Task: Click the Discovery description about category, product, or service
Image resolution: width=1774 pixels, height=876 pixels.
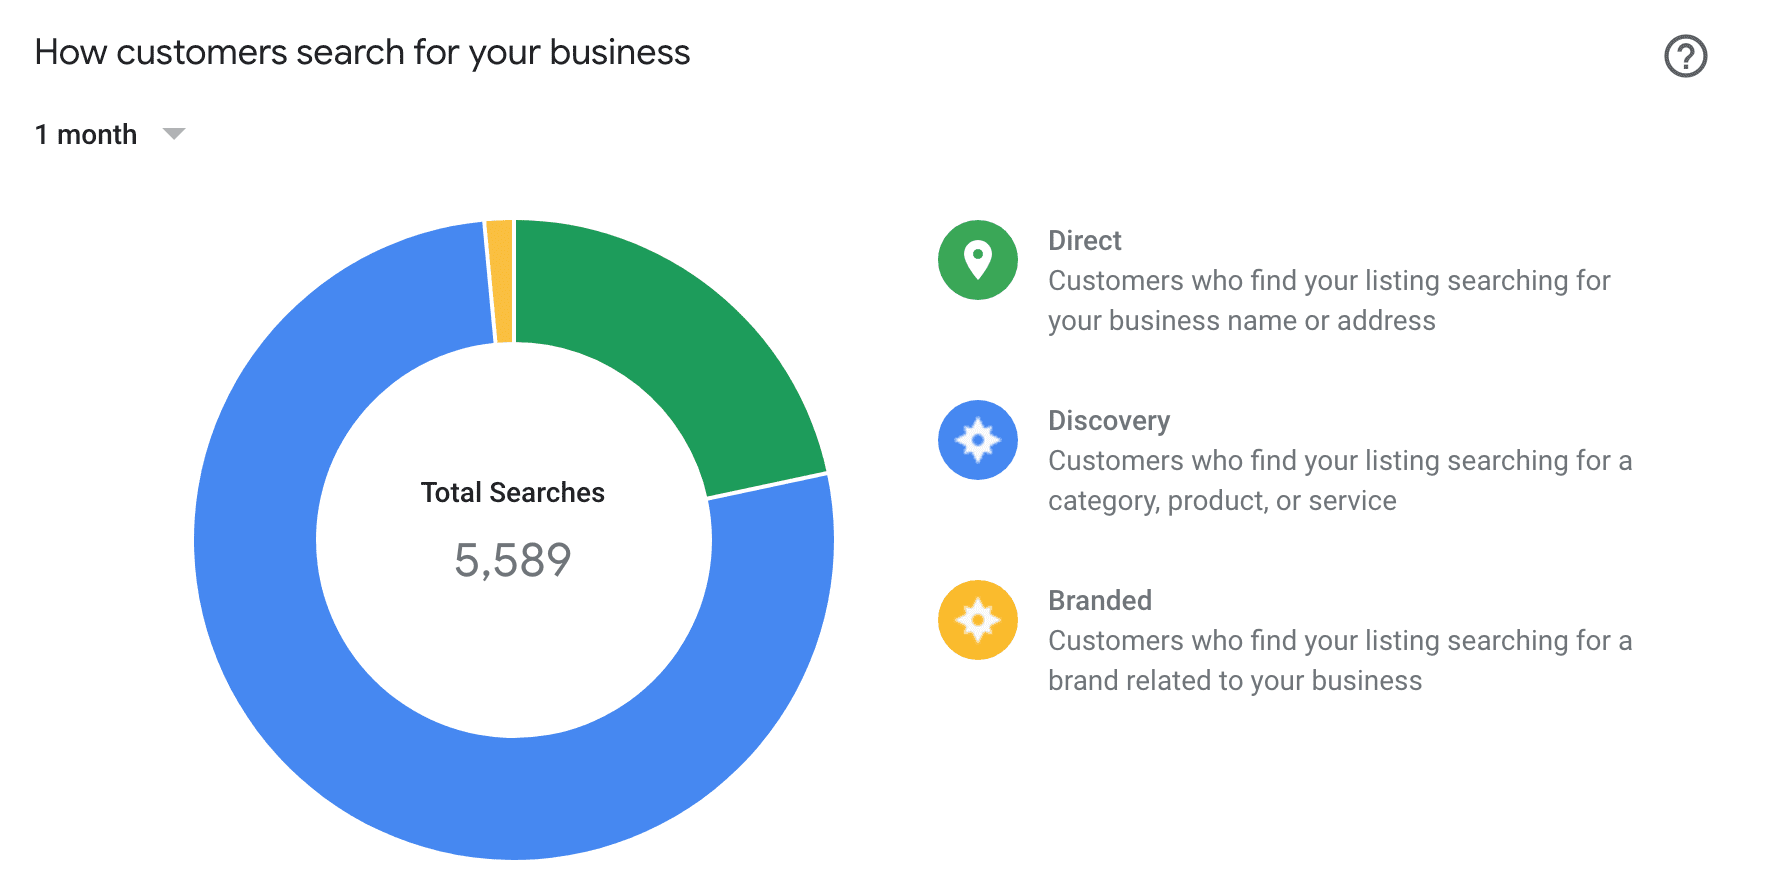Action: [x=1340, y=480]
